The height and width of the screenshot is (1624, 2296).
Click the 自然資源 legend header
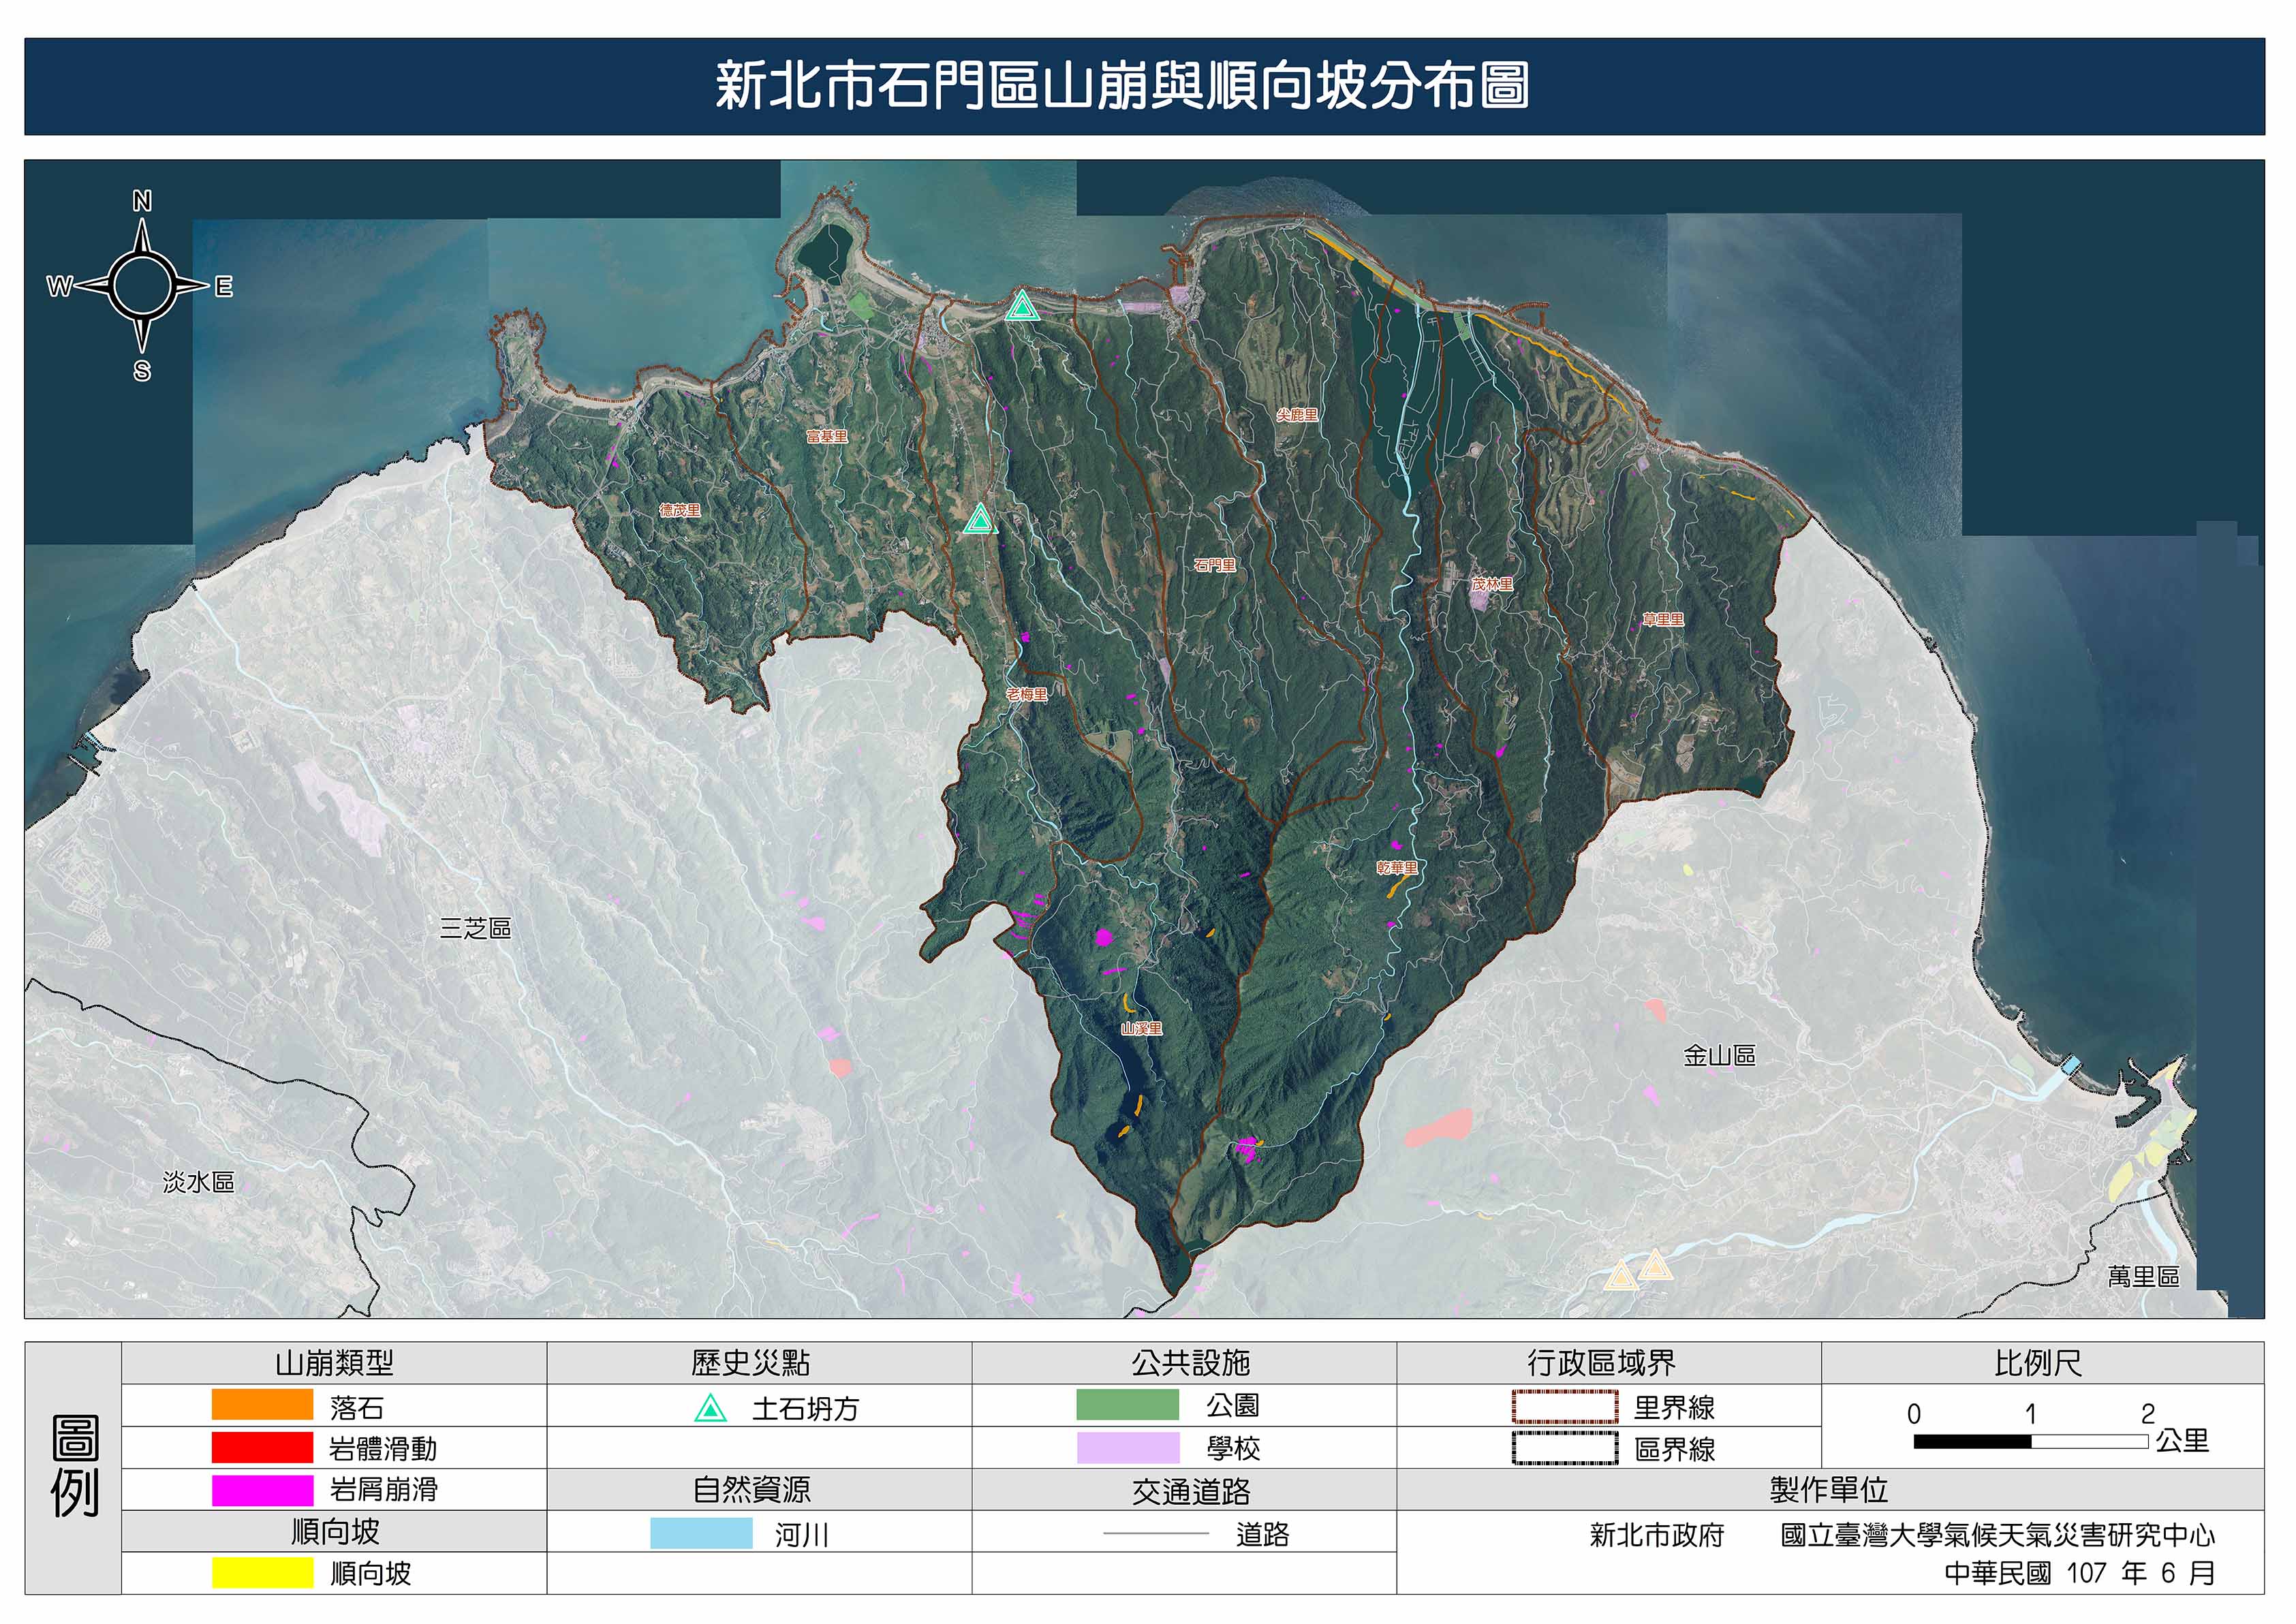[751, 1490]
